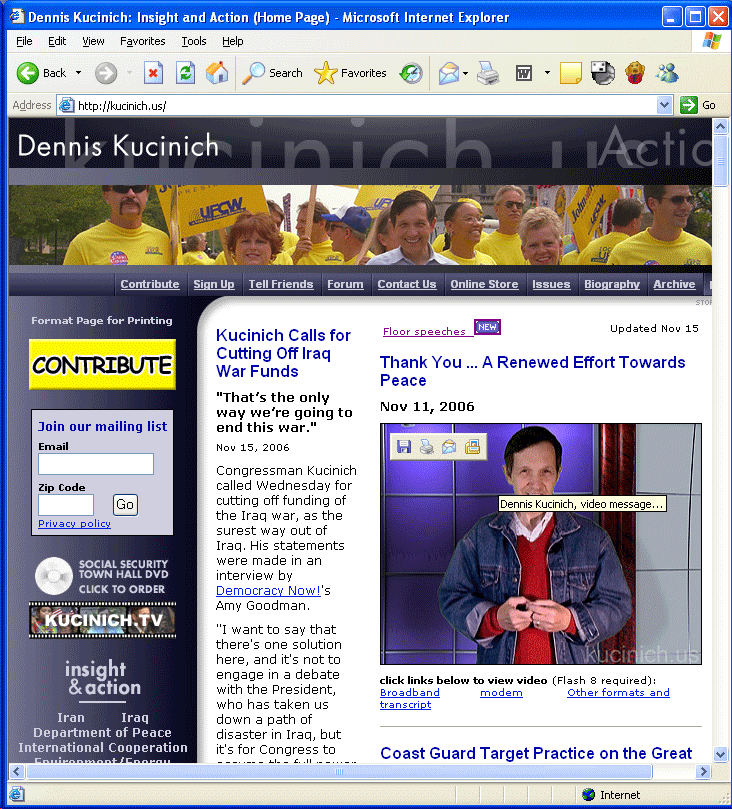Expand the Edit button dropdown arrow
Image resolution: width=732 pixels, height=809 pixels.
[547, 73]
